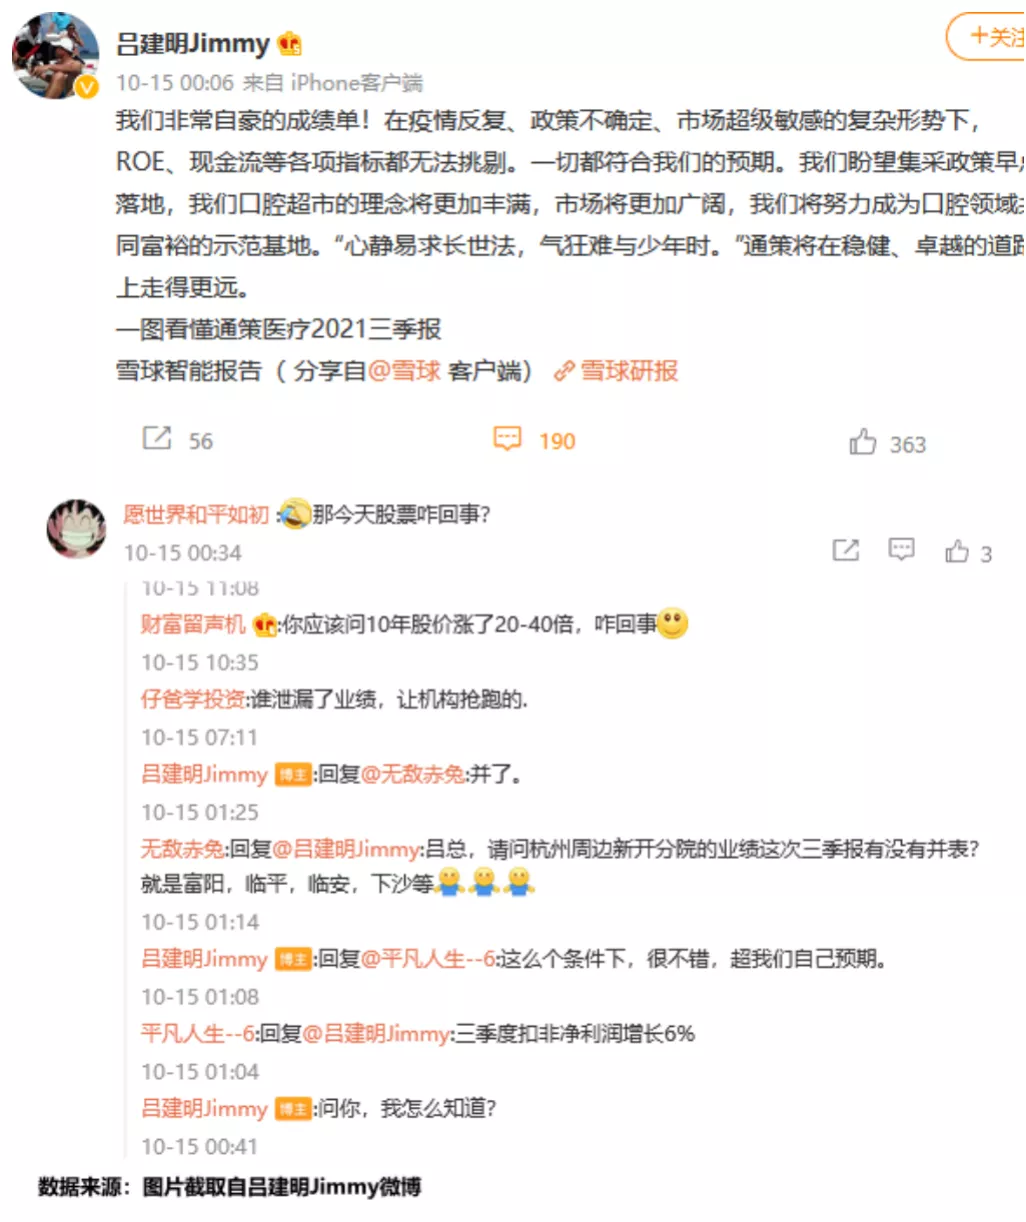Click reply bubble icon on 愿世界和平如初's comment

tap(902, 550)
